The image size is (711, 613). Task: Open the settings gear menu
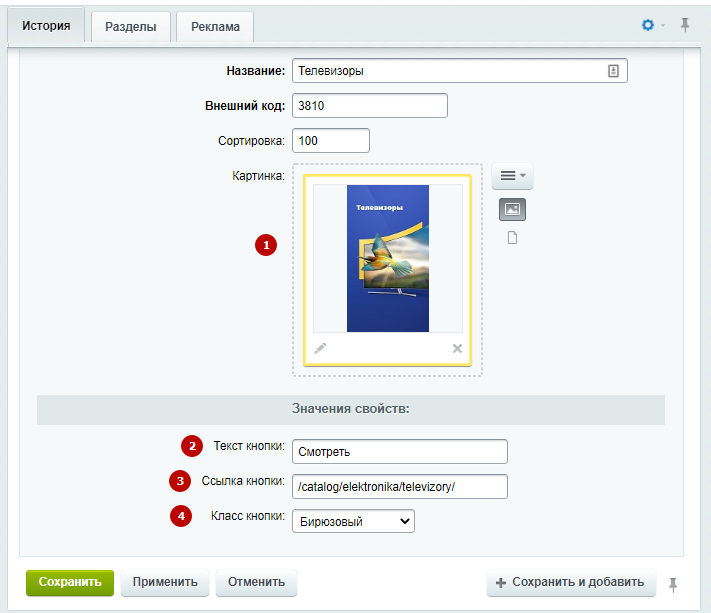tap(648, 25)
